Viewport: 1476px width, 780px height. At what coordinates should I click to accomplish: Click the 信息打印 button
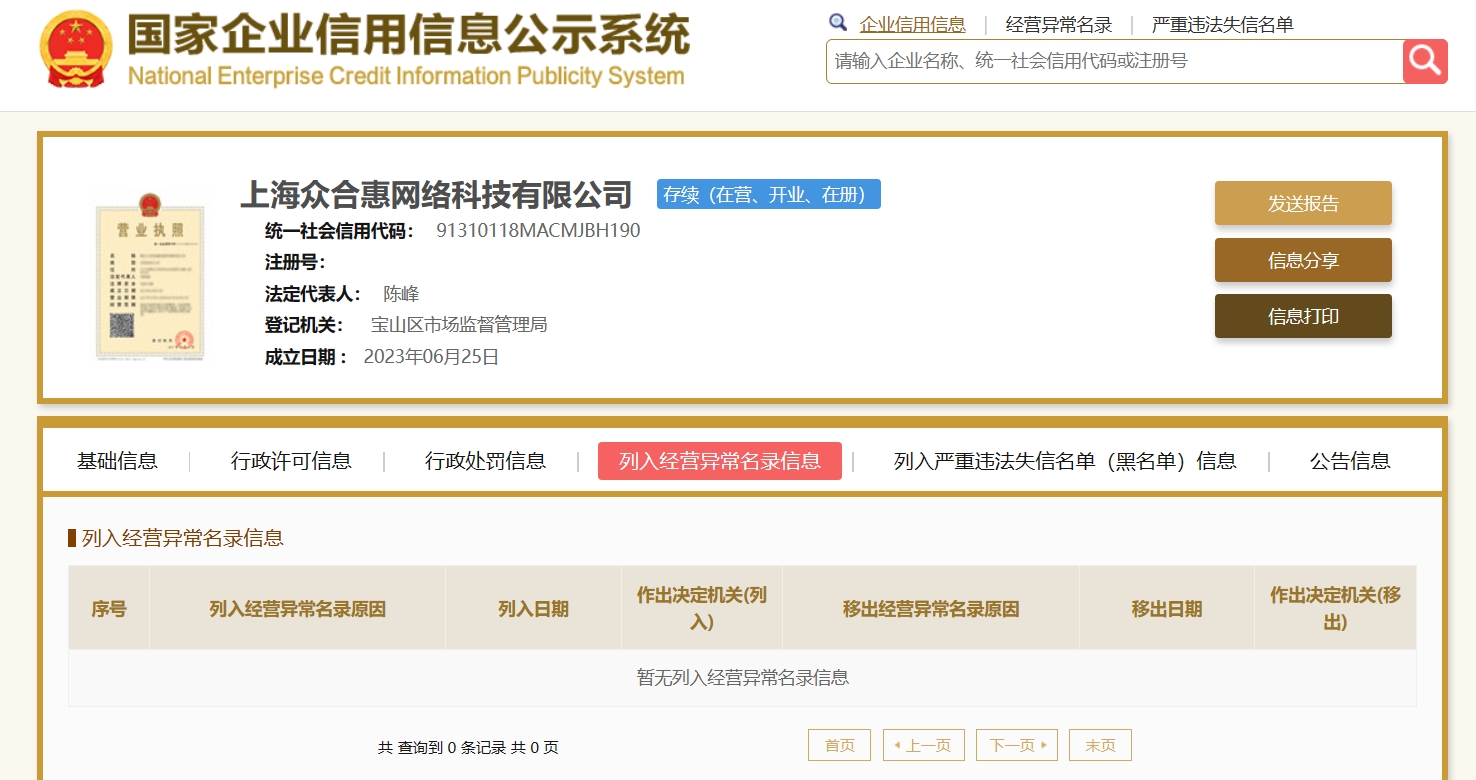1303,316
